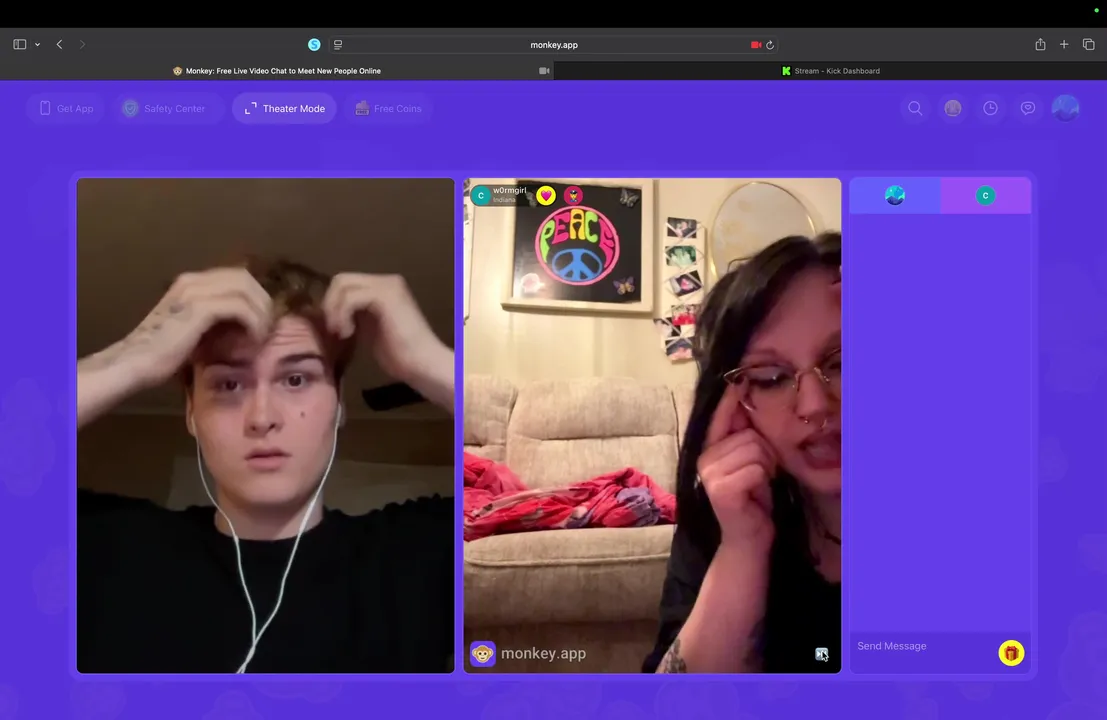Select the partner C tab in chat panel

click(986, 196)
